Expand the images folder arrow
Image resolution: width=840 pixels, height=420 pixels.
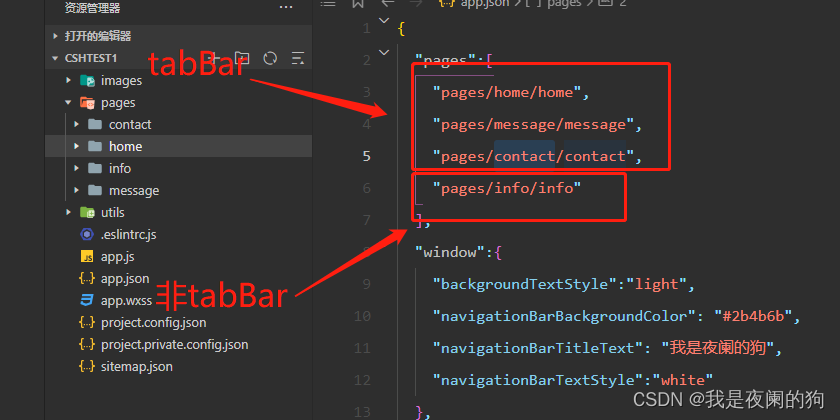click(69, 80)
